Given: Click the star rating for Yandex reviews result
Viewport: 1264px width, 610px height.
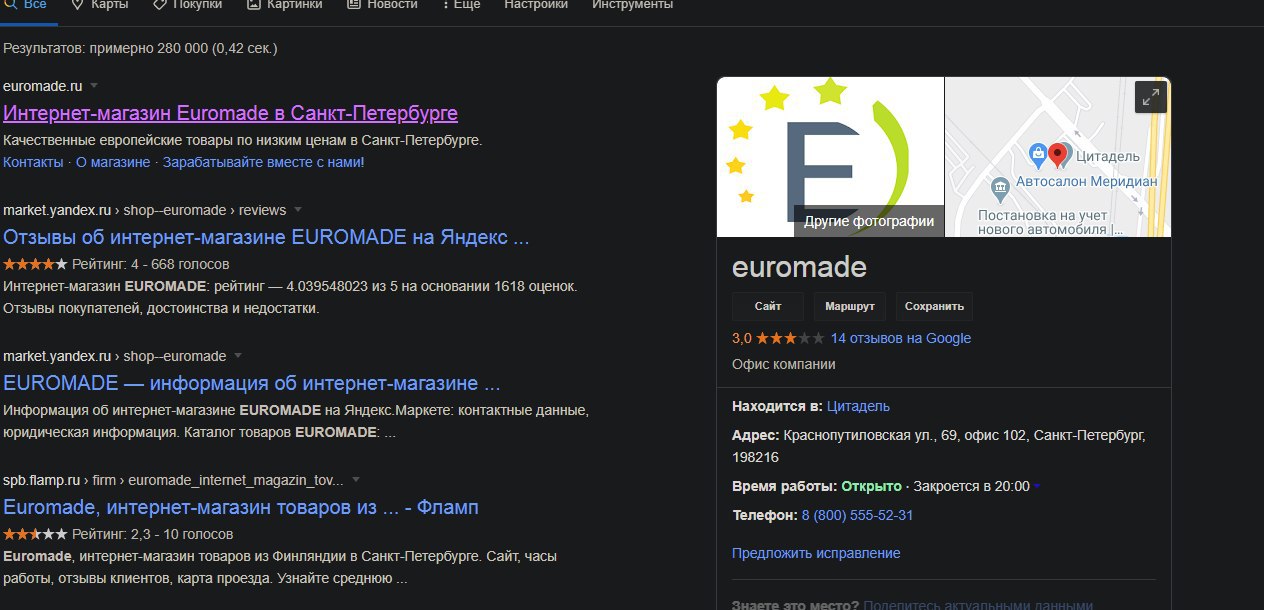Looking at the screenshot, I should (36, 264).
